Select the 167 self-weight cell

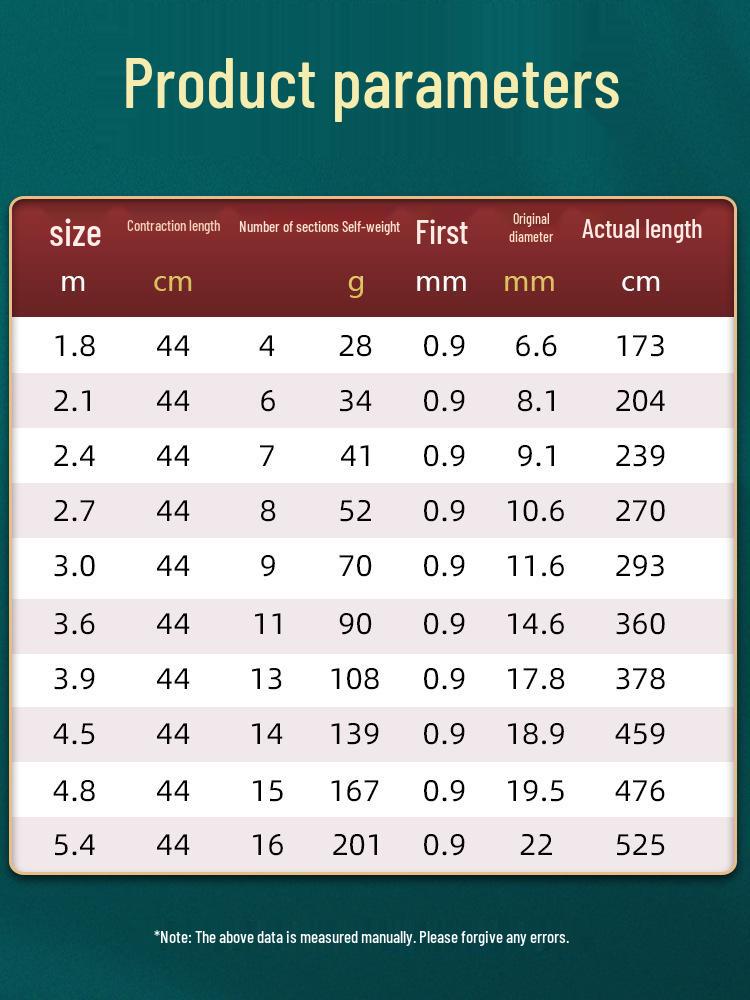pos(355,791)
